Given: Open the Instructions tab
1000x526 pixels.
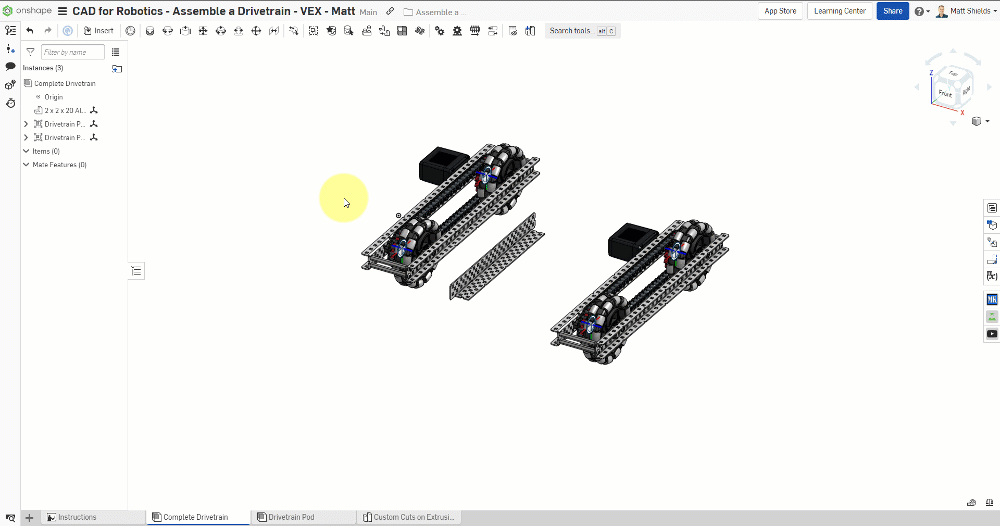Looking at the screenshot, I should (77, 517).
